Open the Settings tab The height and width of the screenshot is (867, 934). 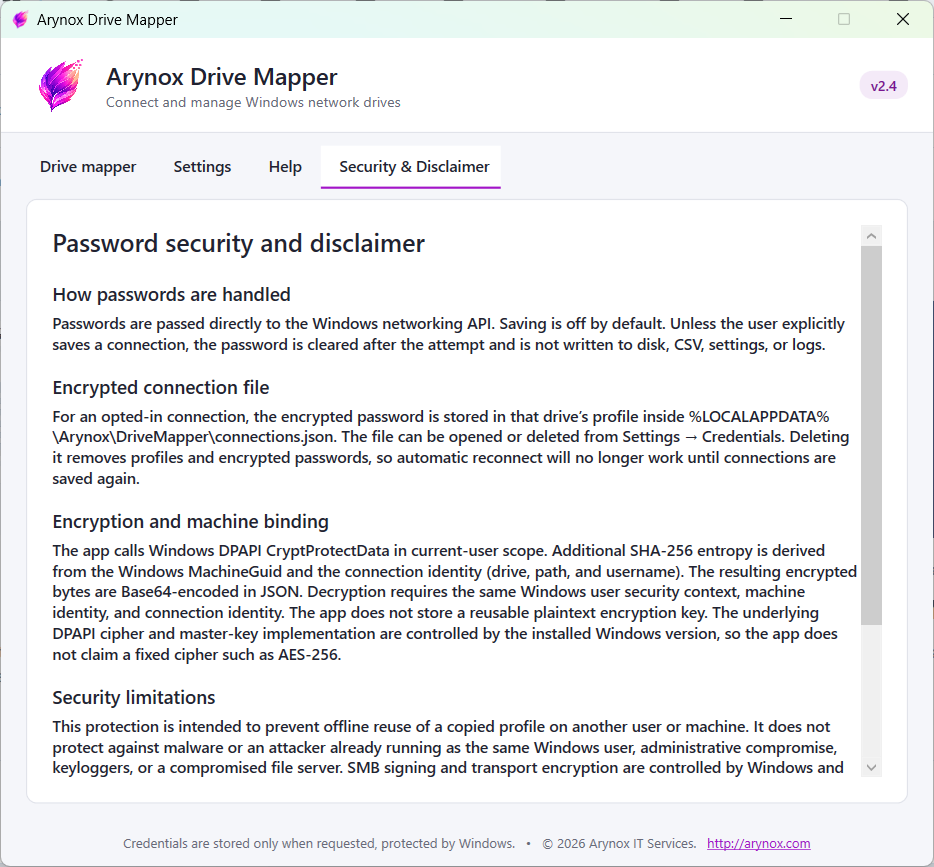(x=202, y=167)
